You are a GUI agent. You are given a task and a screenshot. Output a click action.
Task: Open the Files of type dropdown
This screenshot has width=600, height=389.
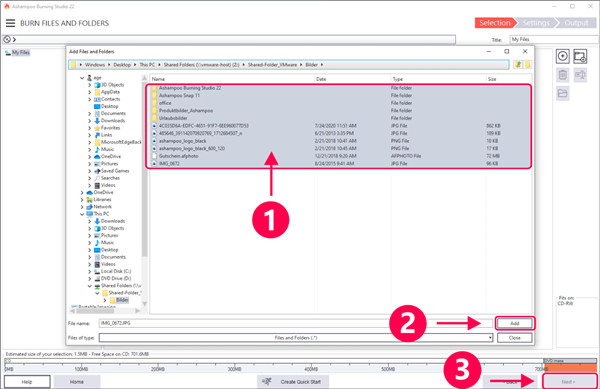pos(296,338)
